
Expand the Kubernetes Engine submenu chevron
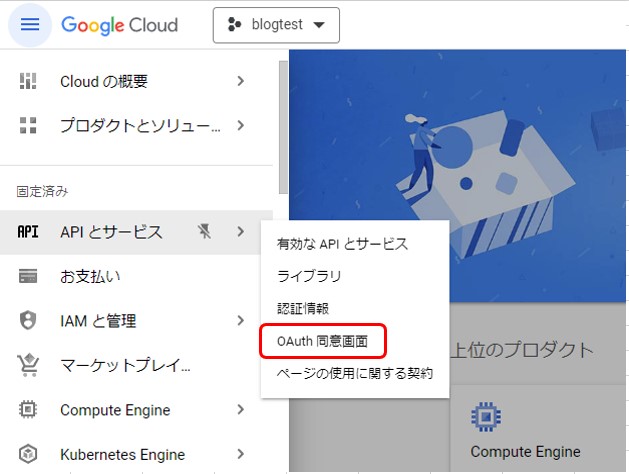240,454
